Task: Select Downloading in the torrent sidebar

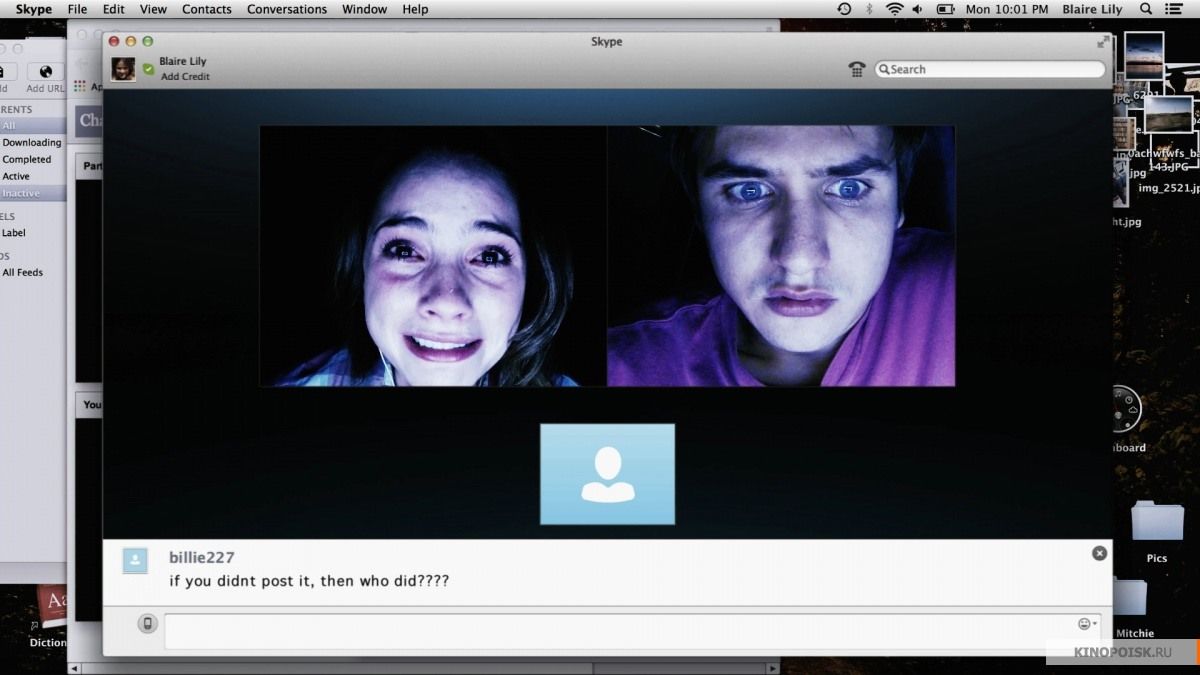Action: (32, 142)
